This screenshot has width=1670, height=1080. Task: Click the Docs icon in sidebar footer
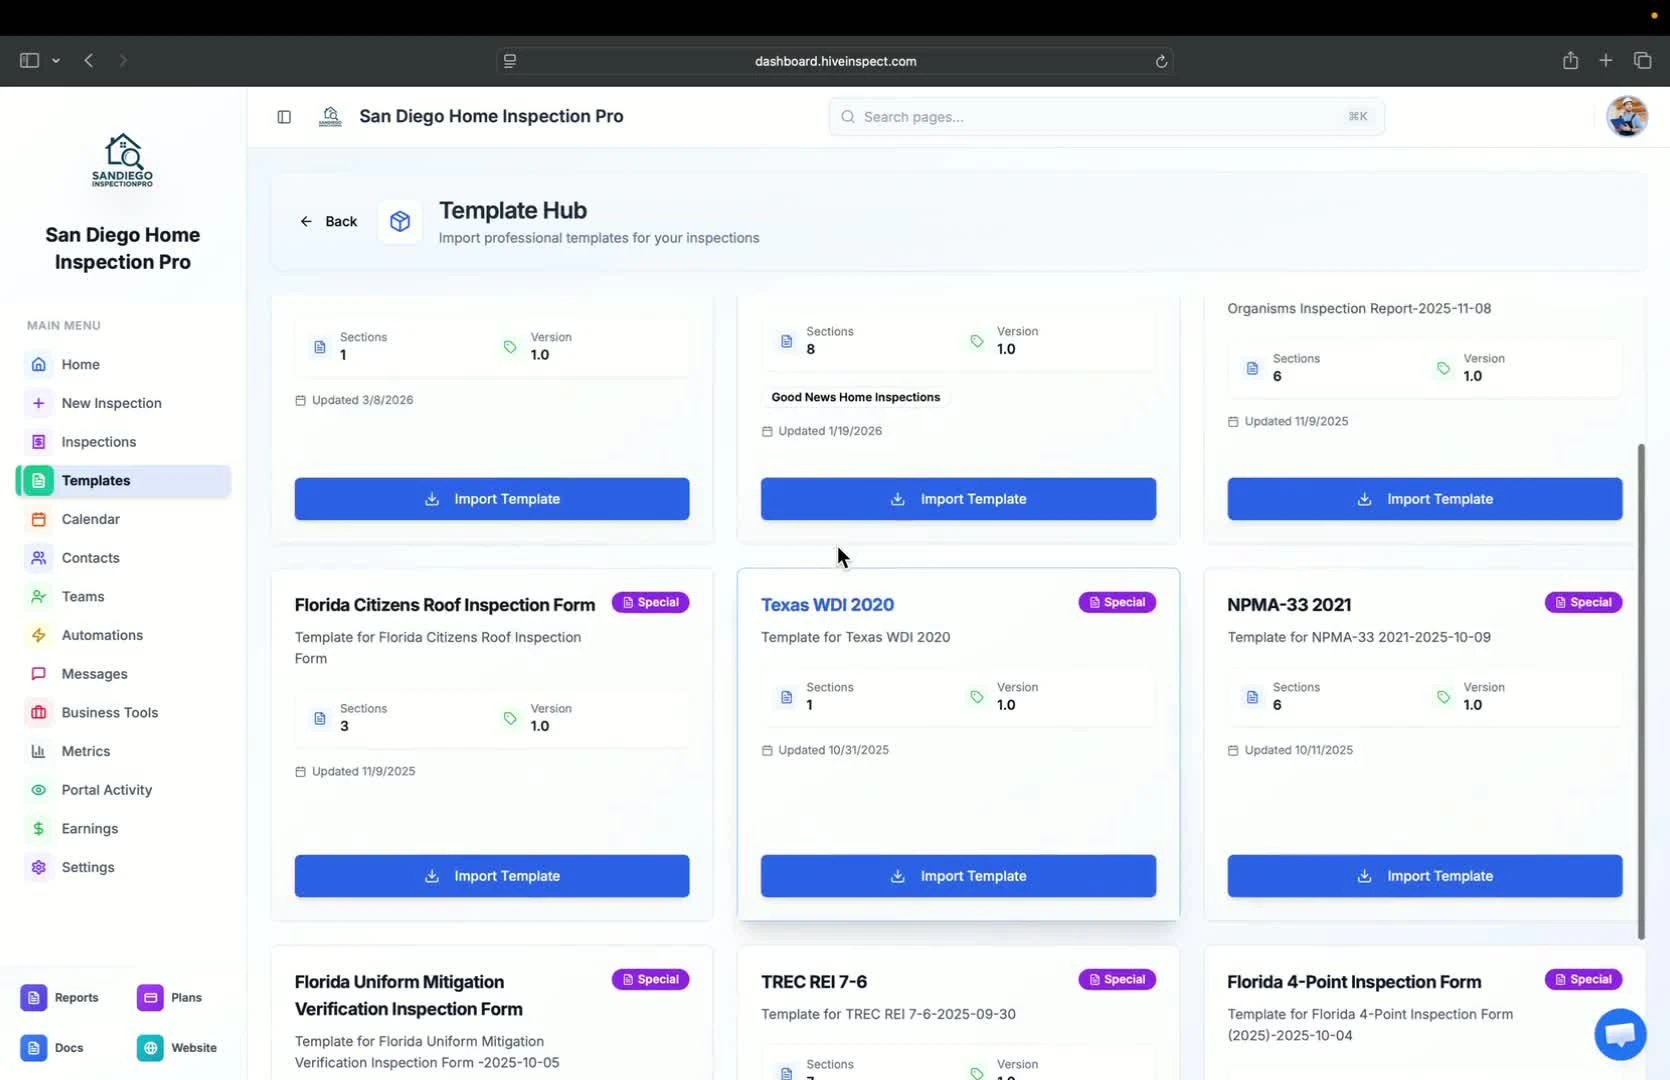coord(33,1048)
